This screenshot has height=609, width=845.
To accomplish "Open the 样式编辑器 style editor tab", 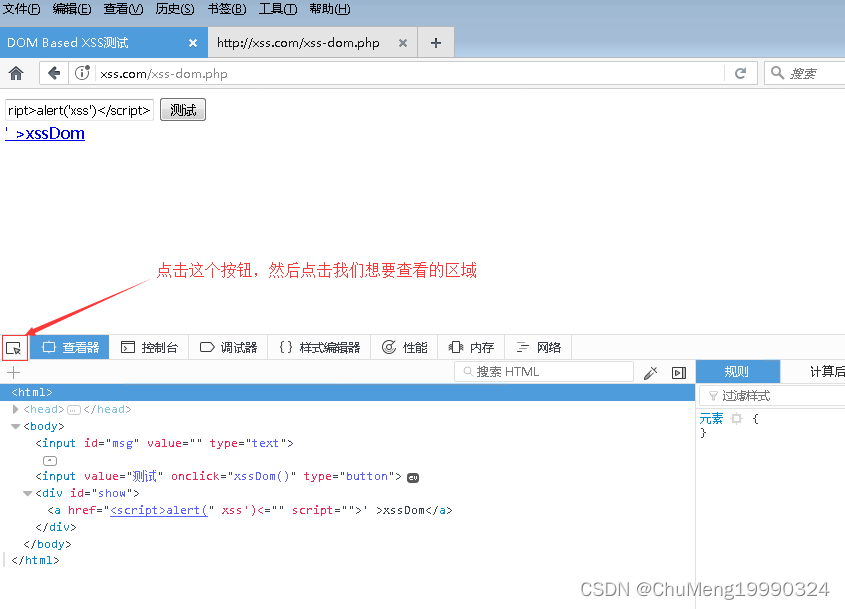I will (320, 348).
